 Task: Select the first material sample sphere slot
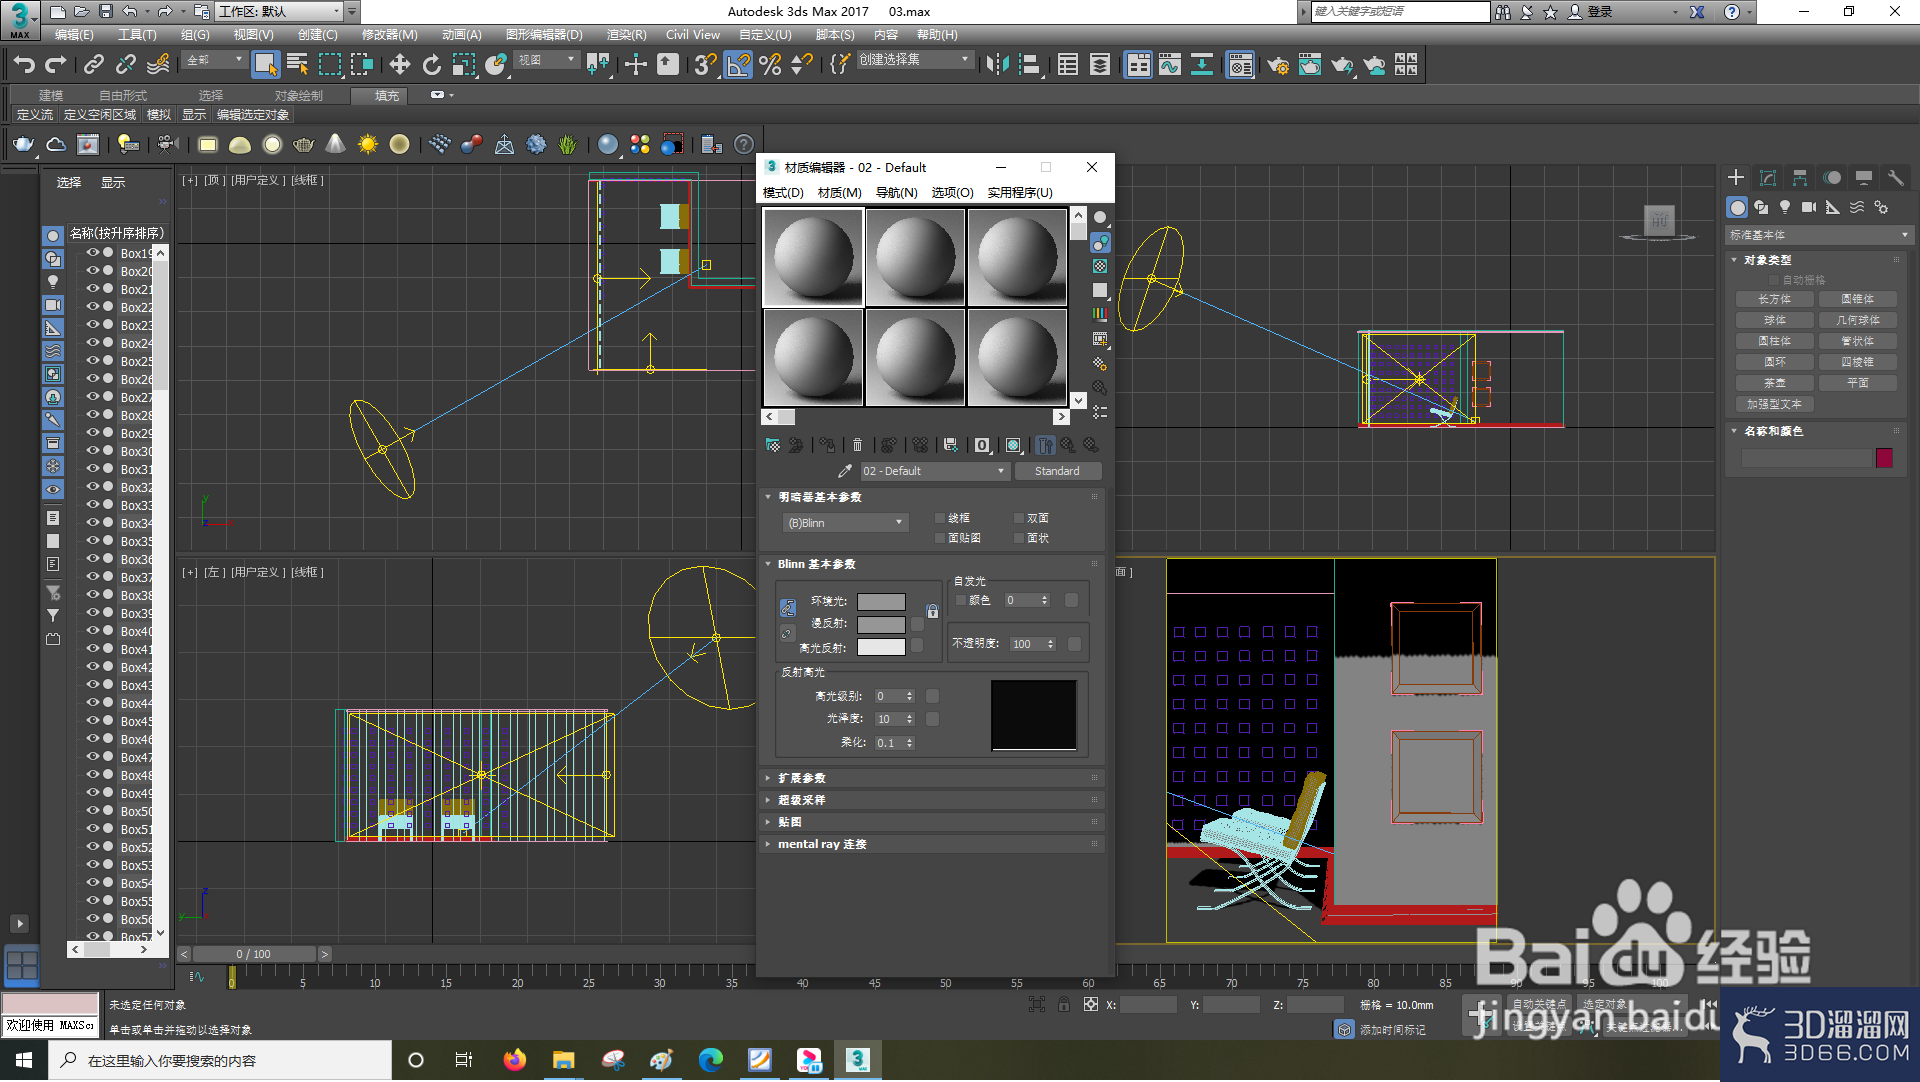(813, 257)
